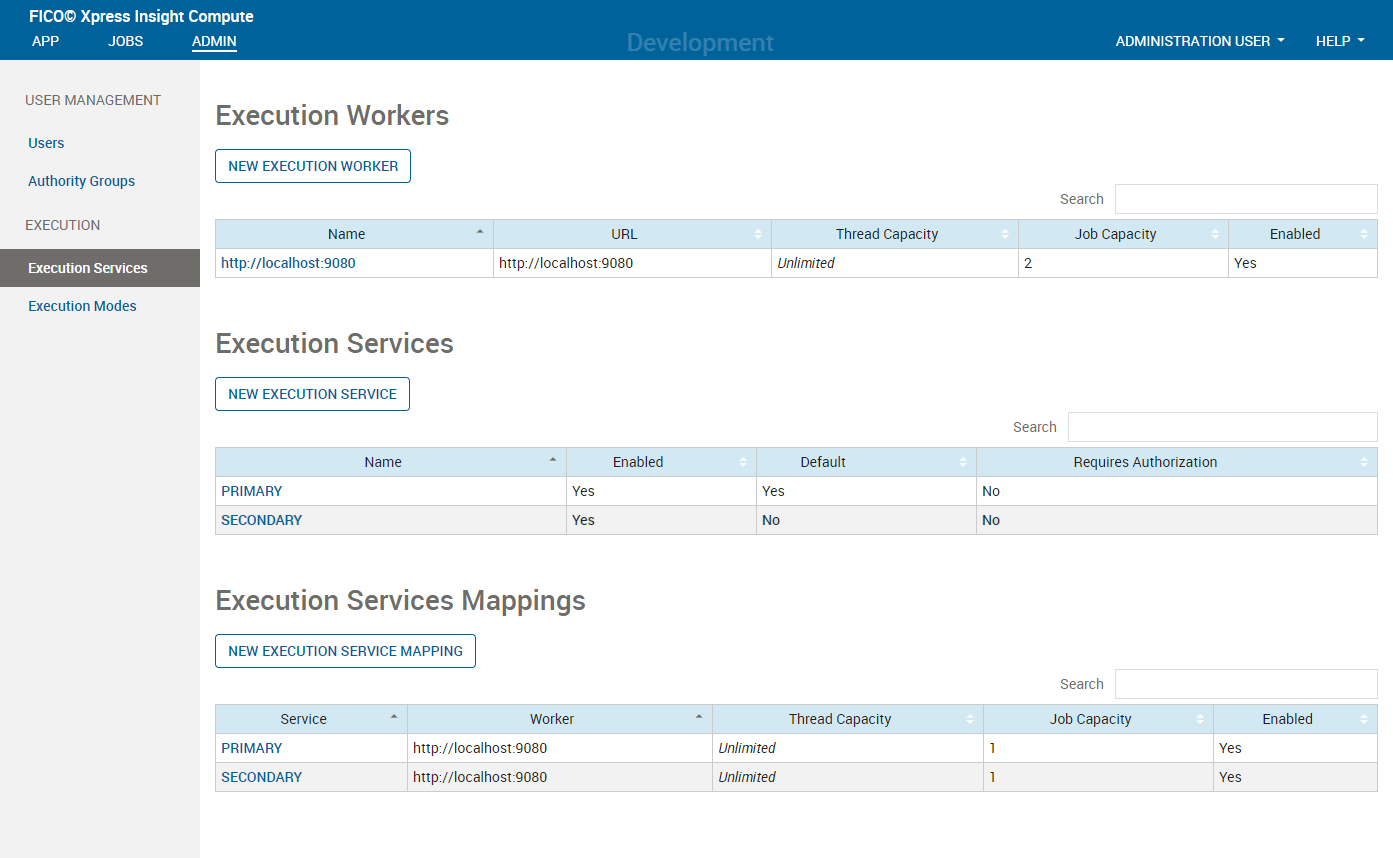The image size is (1393, 858).
Task: Open the SECONDARY execution service link
Action: pos(261,520)
